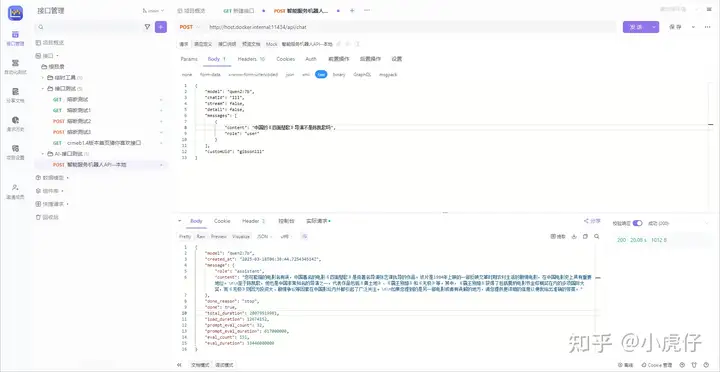This screenshot has width=720, height=372.
Task: Download the response using download icon
Action: (574, 237)
